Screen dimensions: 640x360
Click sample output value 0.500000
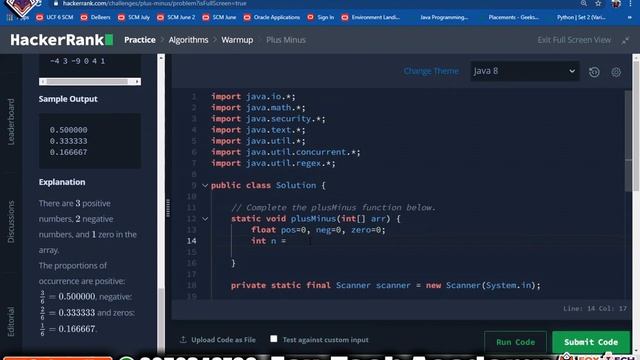pos(68,130)
